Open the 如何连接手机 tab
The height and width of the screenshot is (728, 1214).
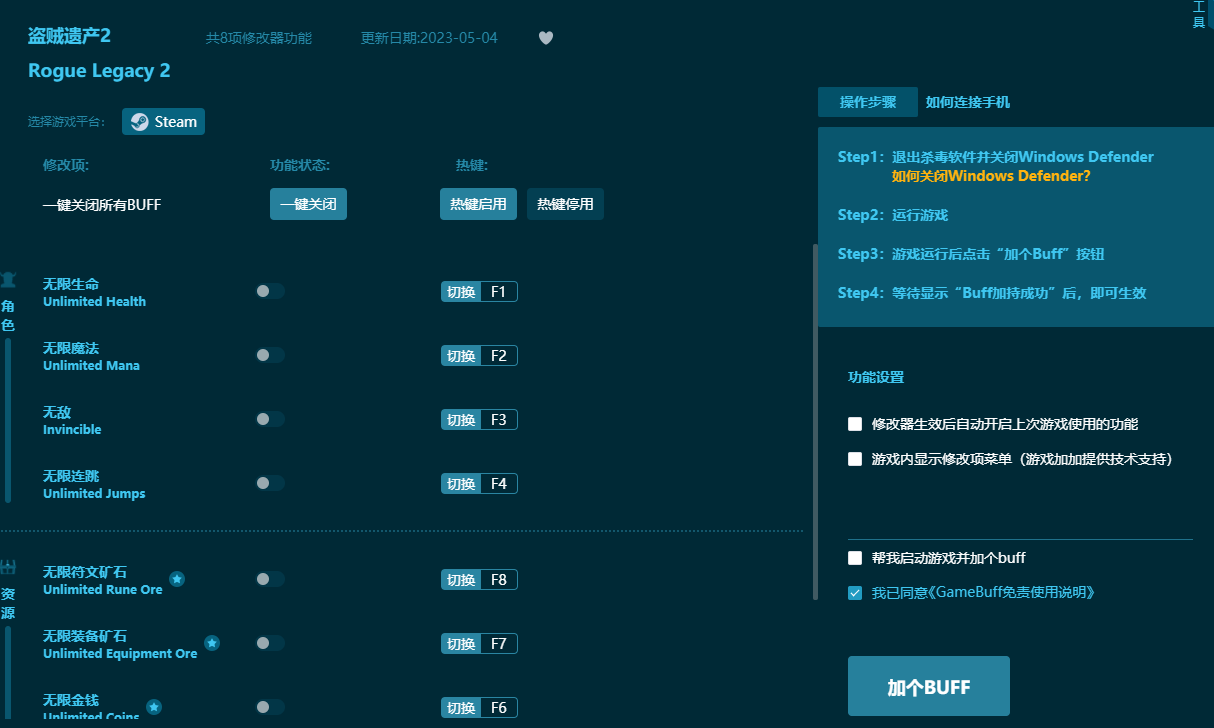coord(968,102)
